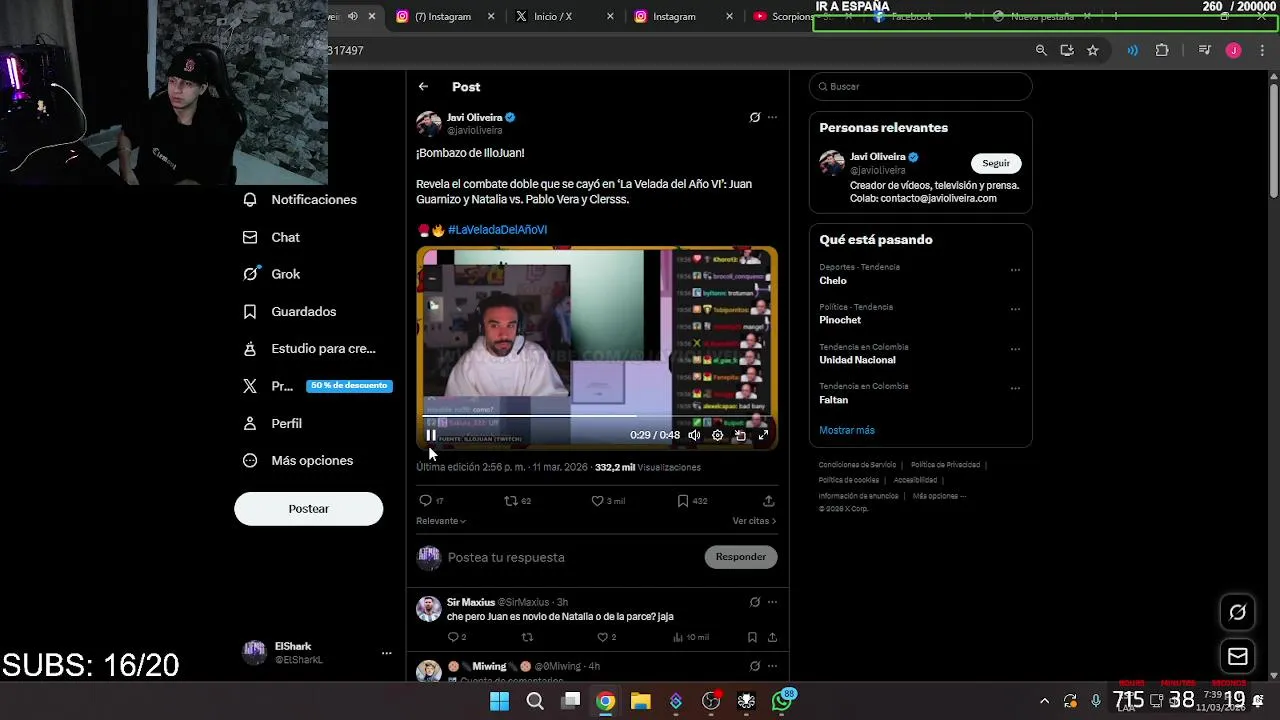The image size is (1280, 720).
Task: Share Javi Oliveira's post
Action: coord(768,500)
